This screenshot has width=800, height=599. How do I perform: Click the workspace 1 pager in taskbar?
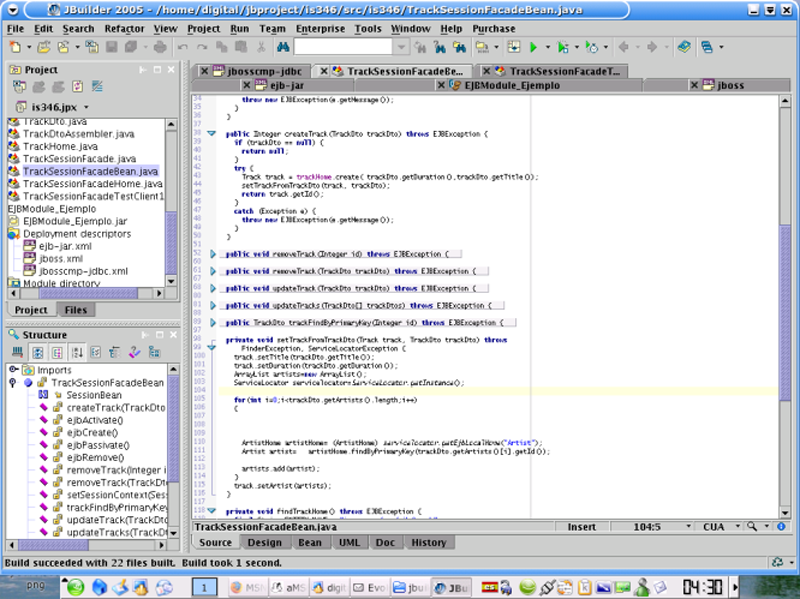(x=204, y=586)
